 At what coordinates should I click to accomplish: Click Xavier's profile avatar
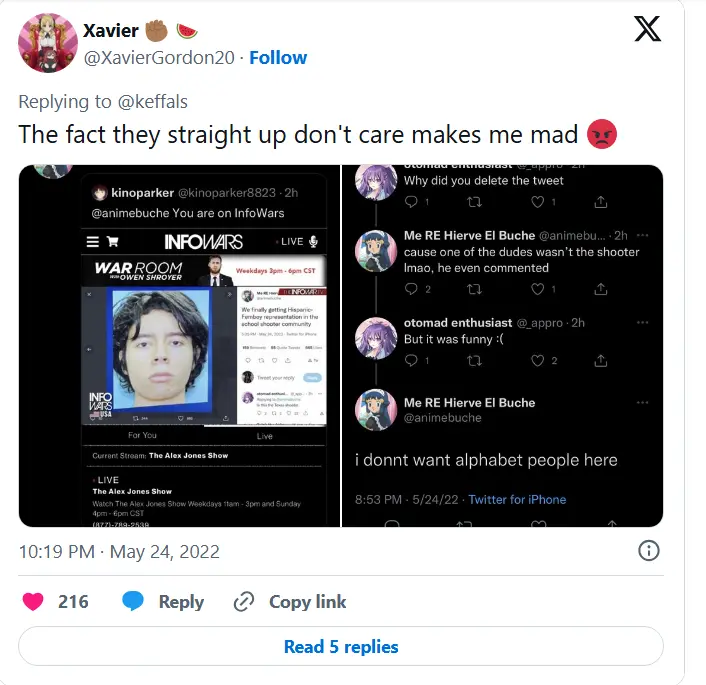pyautogui.click(x=47, y=43)
